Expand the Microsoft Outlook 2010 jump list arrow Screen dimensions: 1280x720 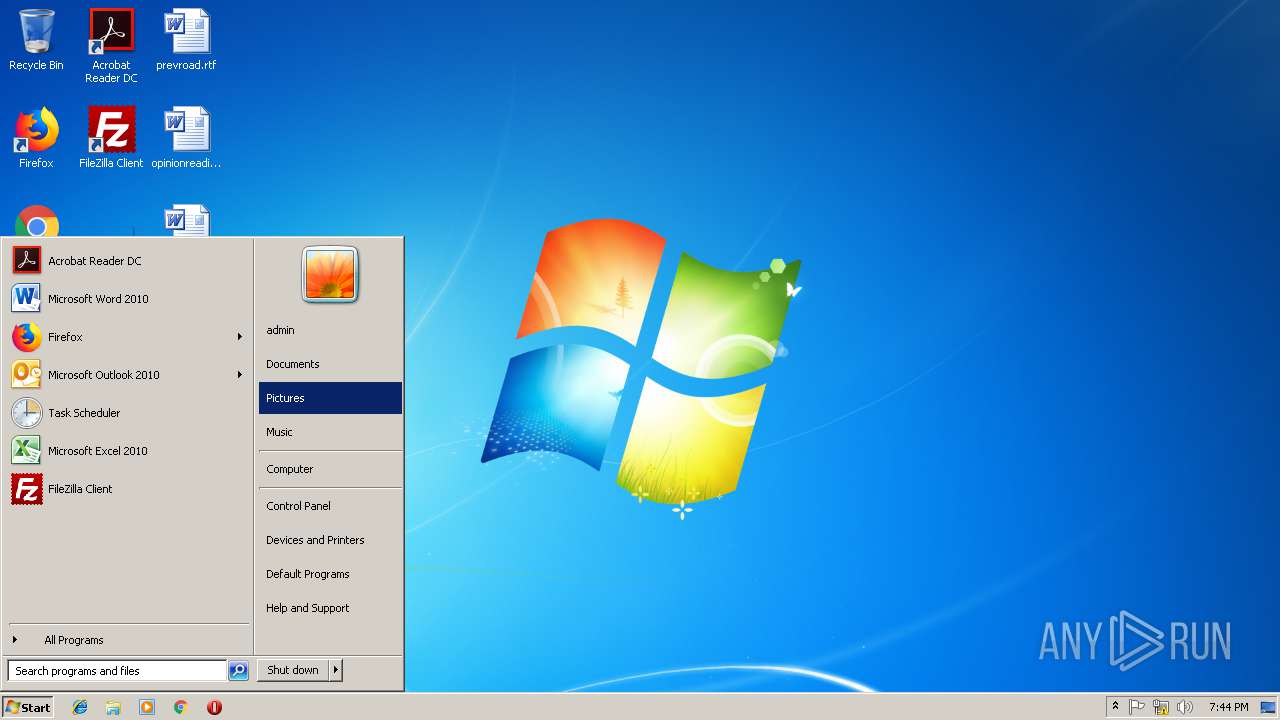pos(240,375)
